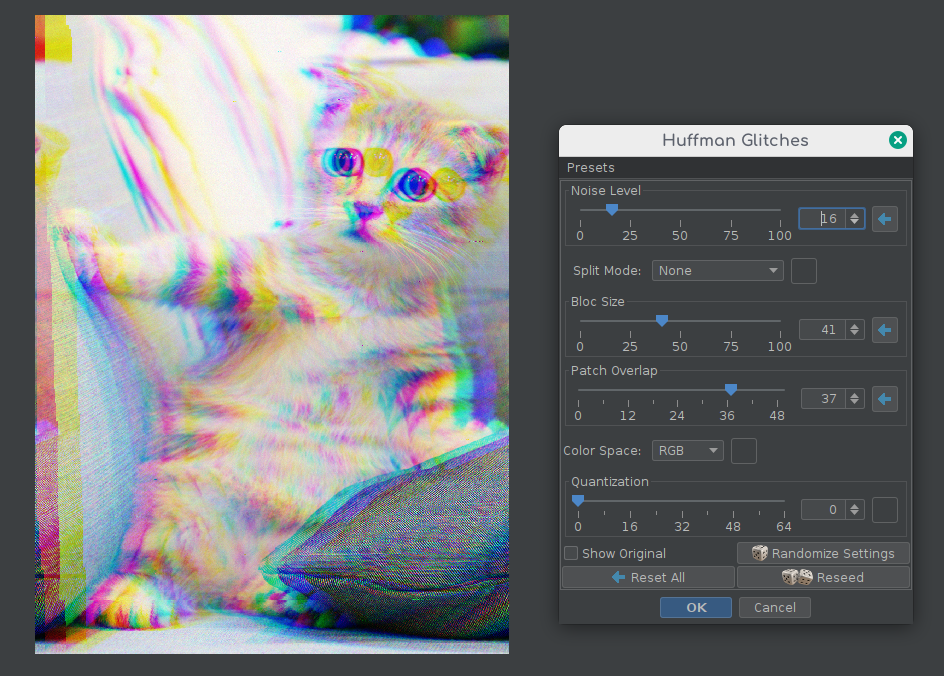
Task: Click the Patch Overlap slider handle
Action: [731, 389]
